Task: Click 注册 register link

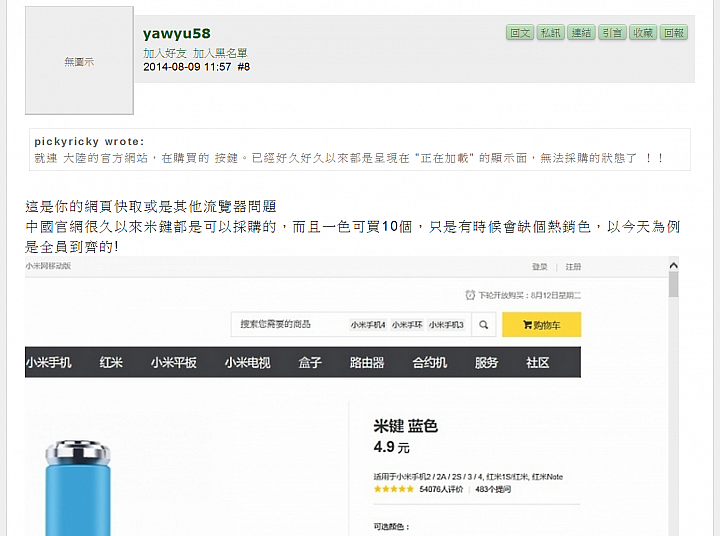Action: tap(573, 267)
